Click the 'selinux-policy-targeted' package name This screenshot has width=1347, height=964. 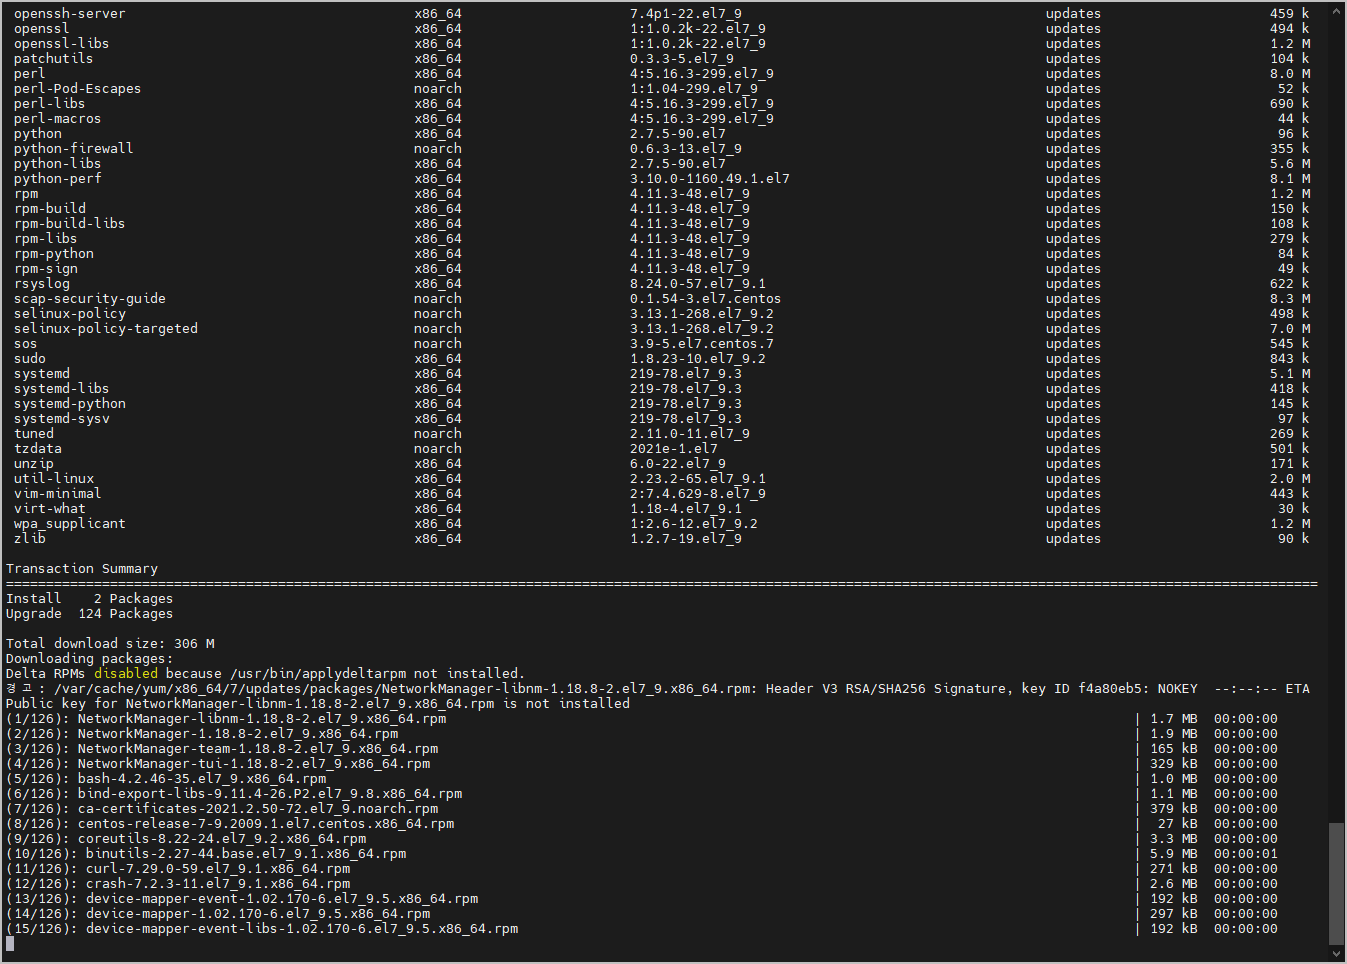tap(106, 329)
